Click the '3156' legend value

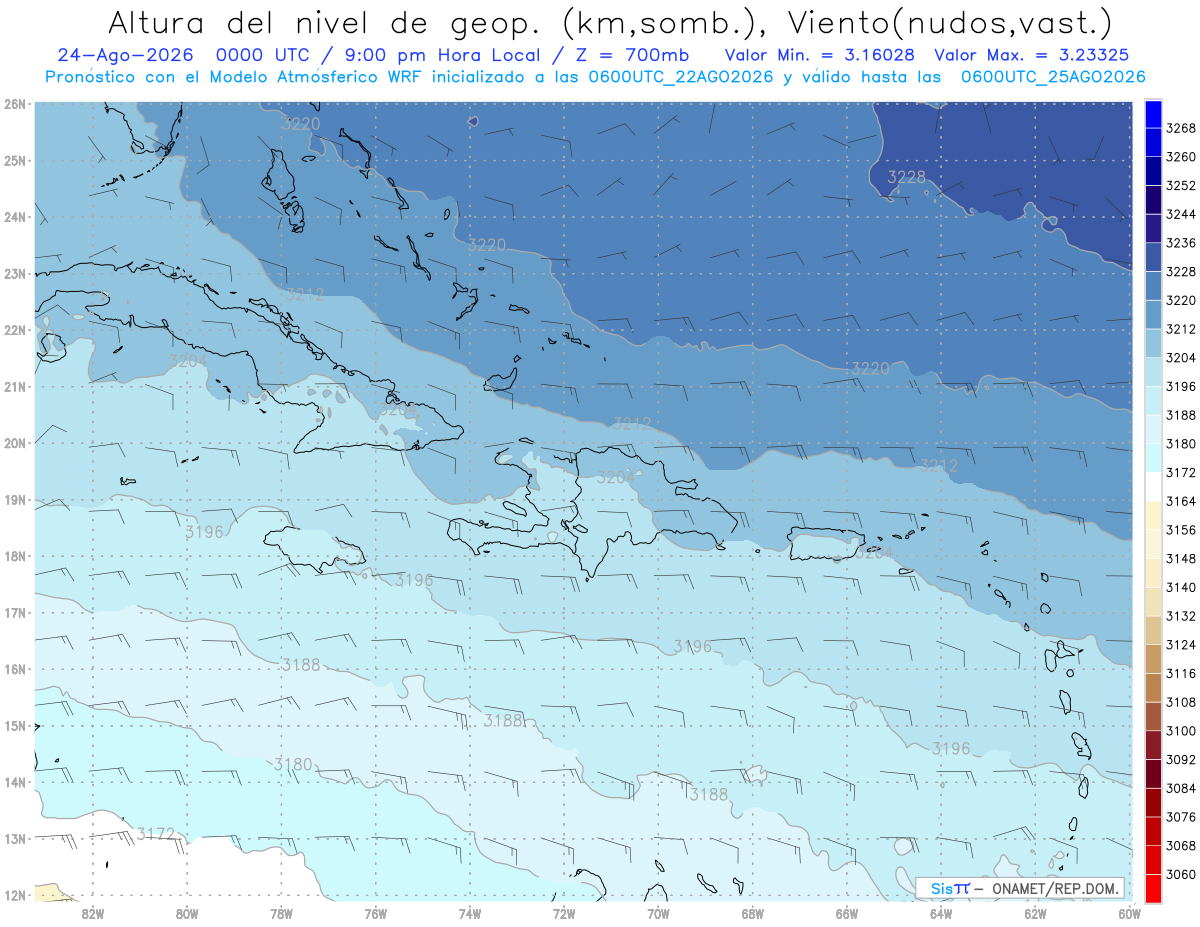tap(1181, 530)
